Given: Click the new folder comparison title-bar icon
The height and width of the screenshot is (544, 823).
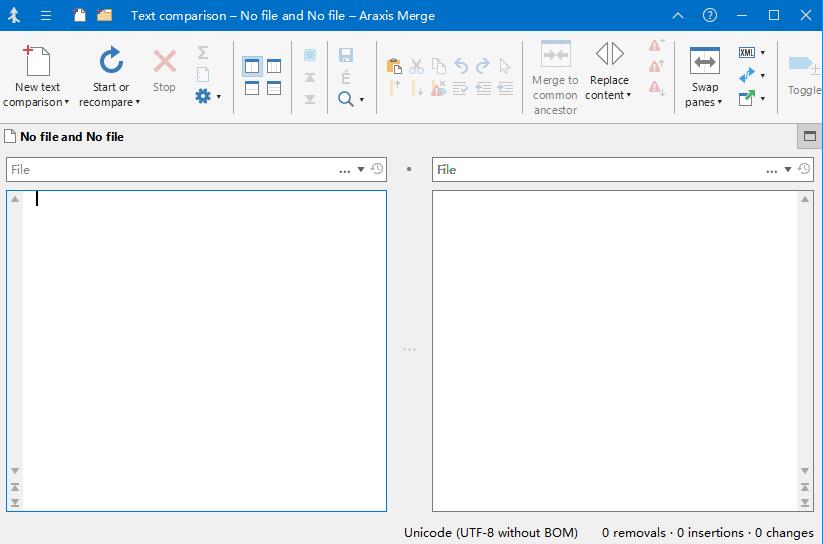Looking at the screenshot, I should (x=104, y=15).
